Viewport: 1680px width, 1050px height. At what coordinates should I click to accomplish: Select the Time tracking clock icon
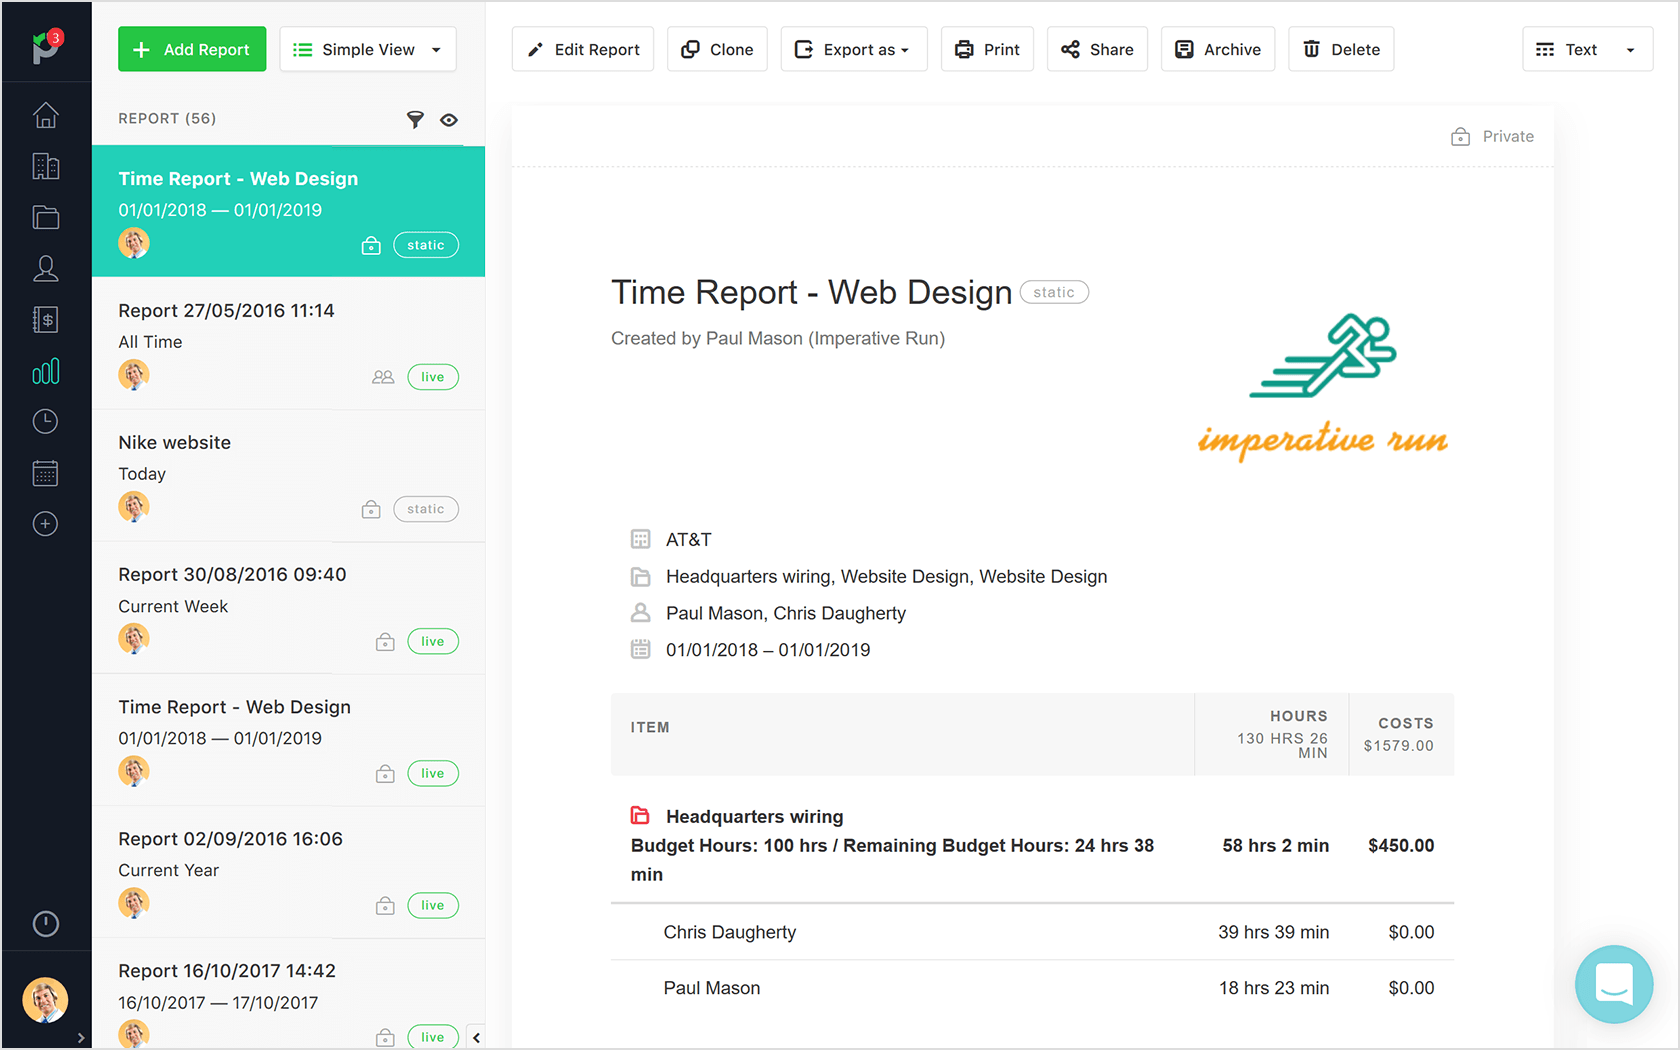45,421
